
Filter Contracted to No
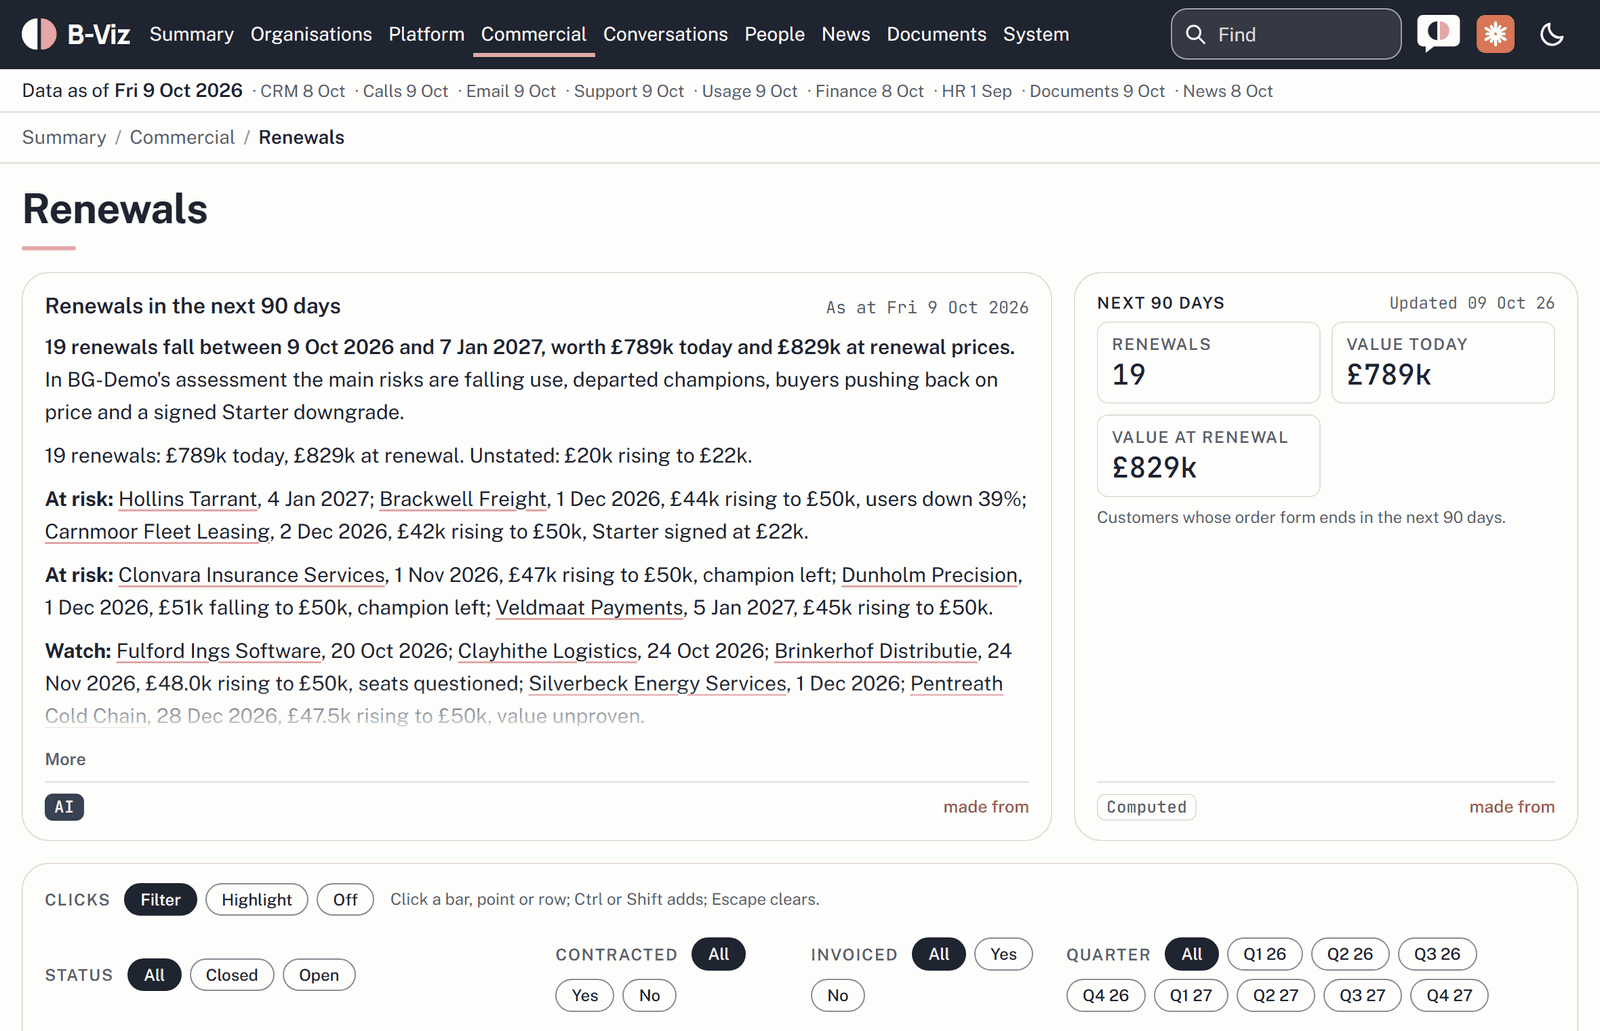click(650, 995)
